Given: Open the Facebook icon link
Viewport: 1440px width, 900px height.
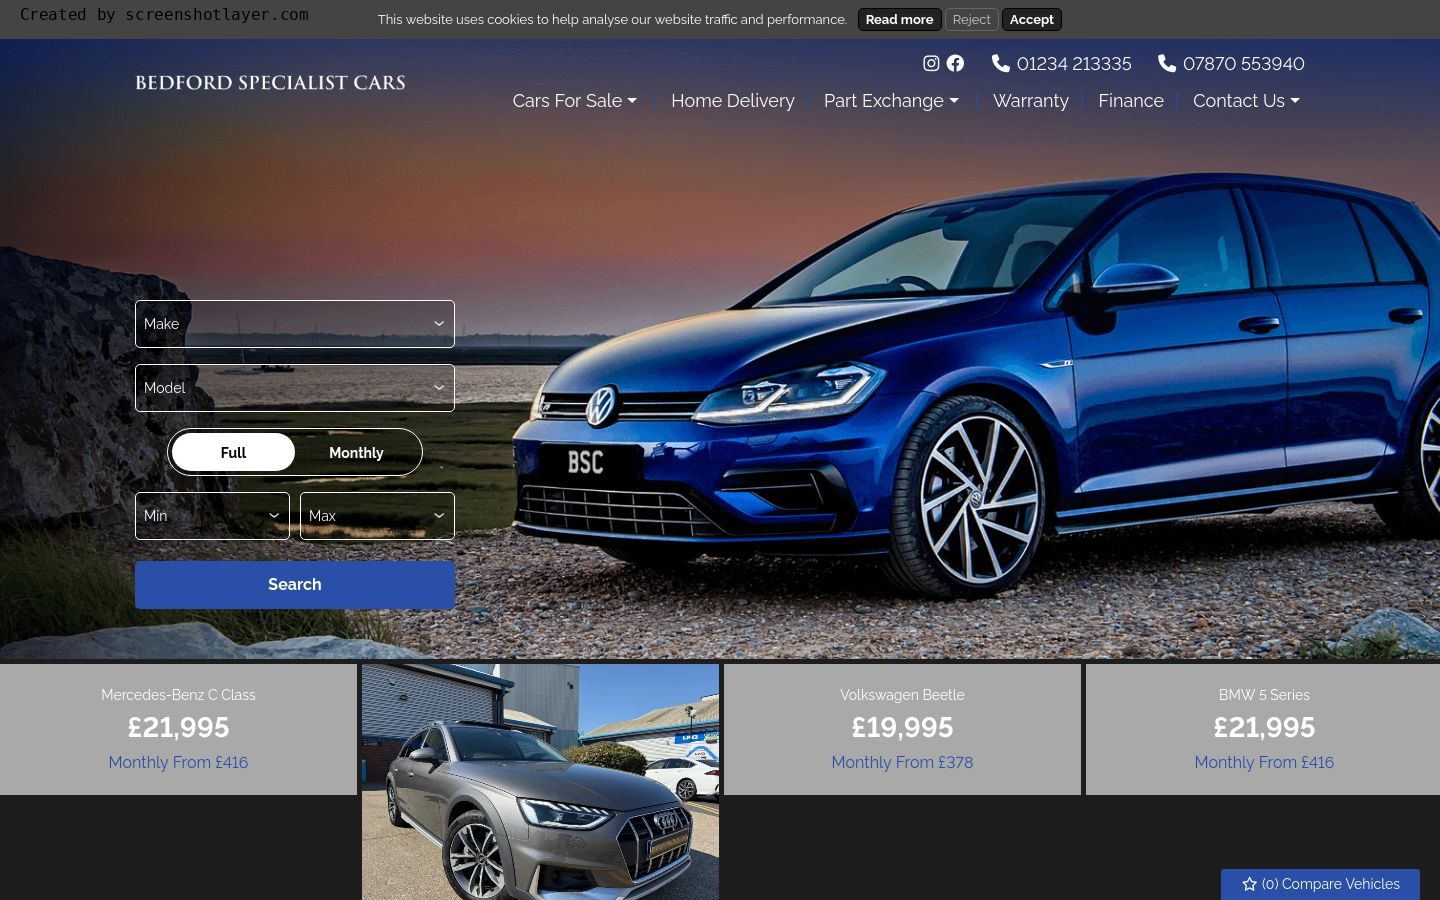Looking at the screenshot, I should pos(956,63).
